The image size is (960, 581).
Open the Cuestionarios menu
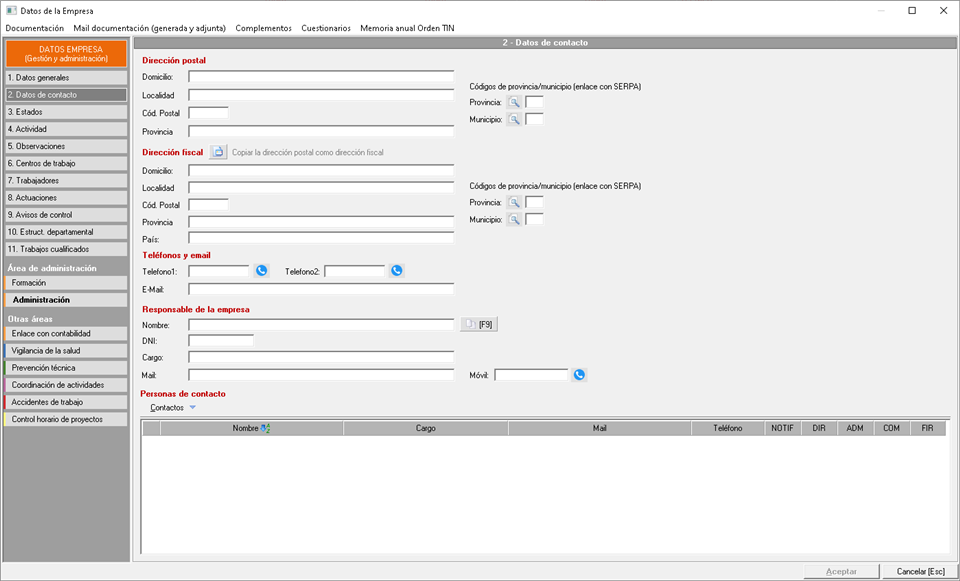(x=326, y=28)
